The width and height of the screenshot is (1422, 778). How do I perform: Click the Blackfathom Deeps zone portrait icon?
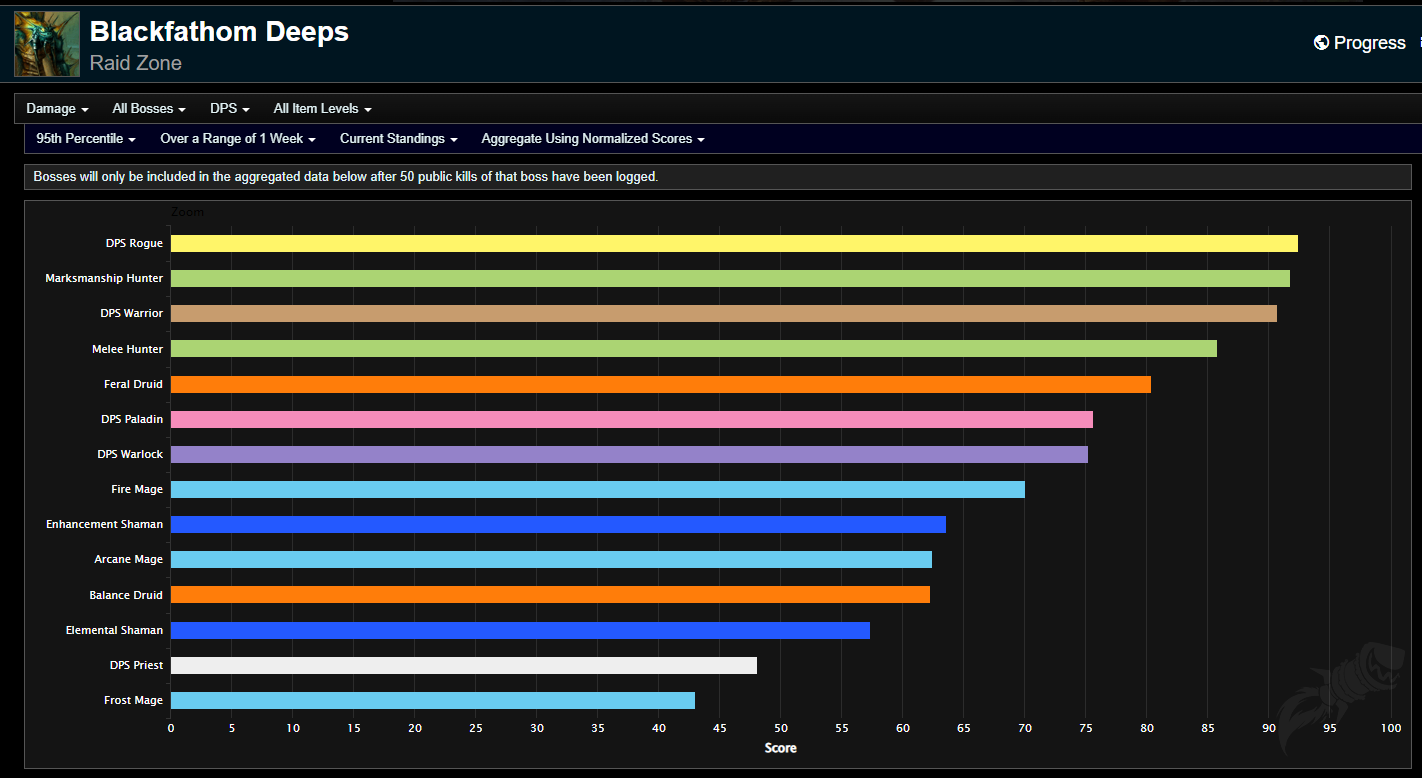coord(45,45)
